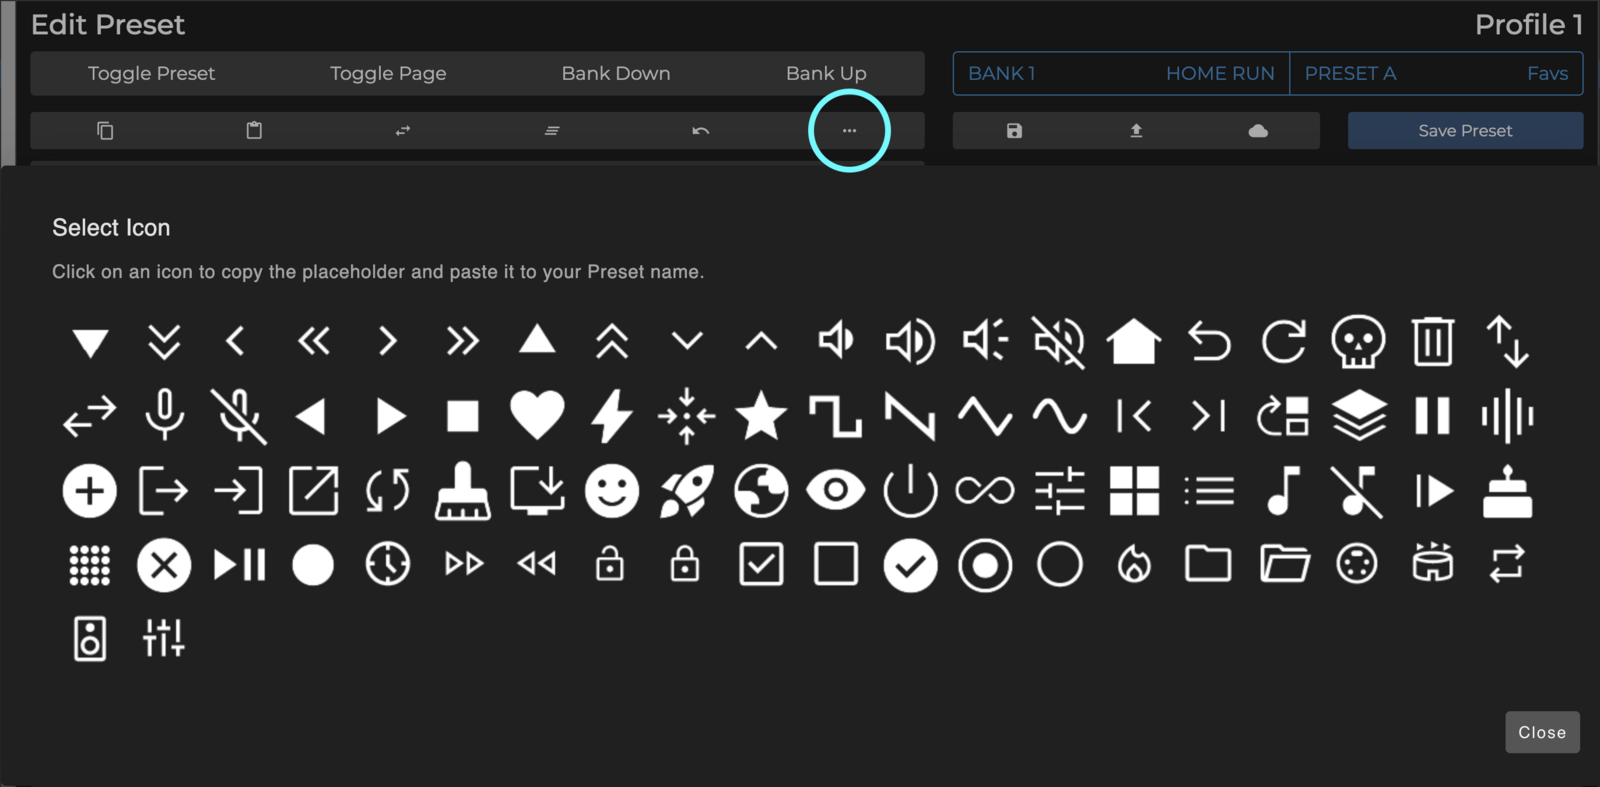Pick the speaker cabinet icon
The height and width of the screenshot is (787, 1600).
coord(90,639)
